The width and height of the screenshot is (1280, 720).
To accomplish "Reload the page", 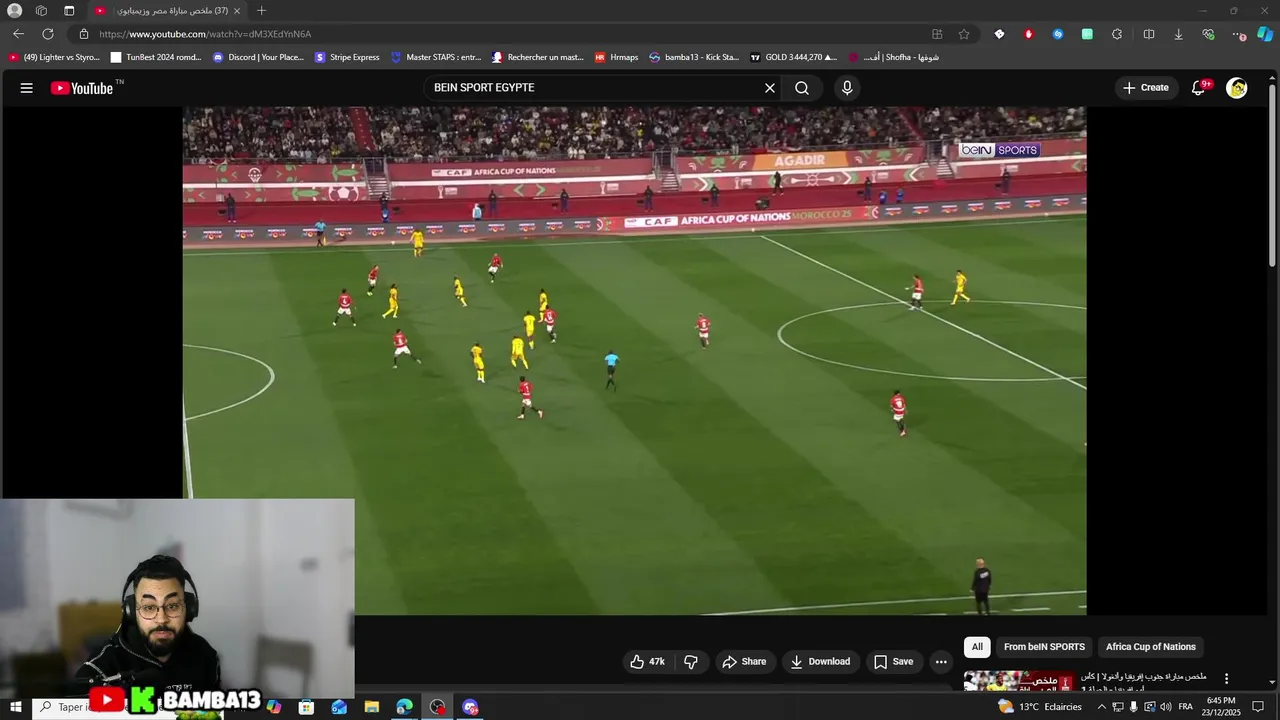I will point(47,34).
